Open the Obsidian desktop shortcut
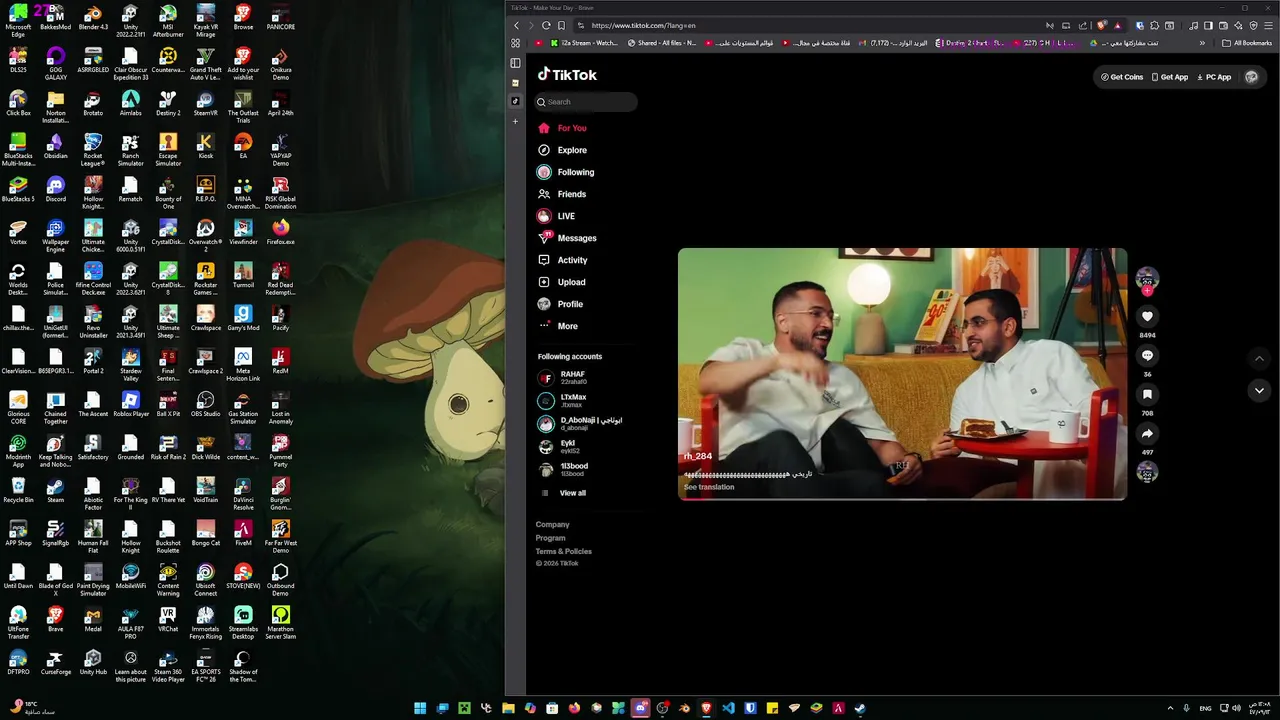Screen dimensions: 1280x720 coord(55,146)
